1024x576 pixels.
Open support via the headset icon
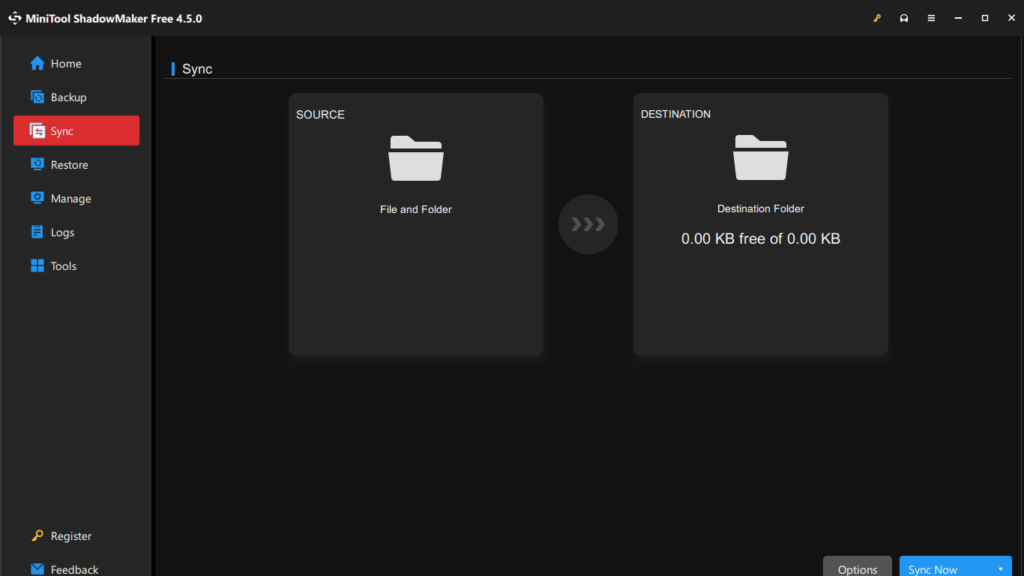click(x=904, y=18)
